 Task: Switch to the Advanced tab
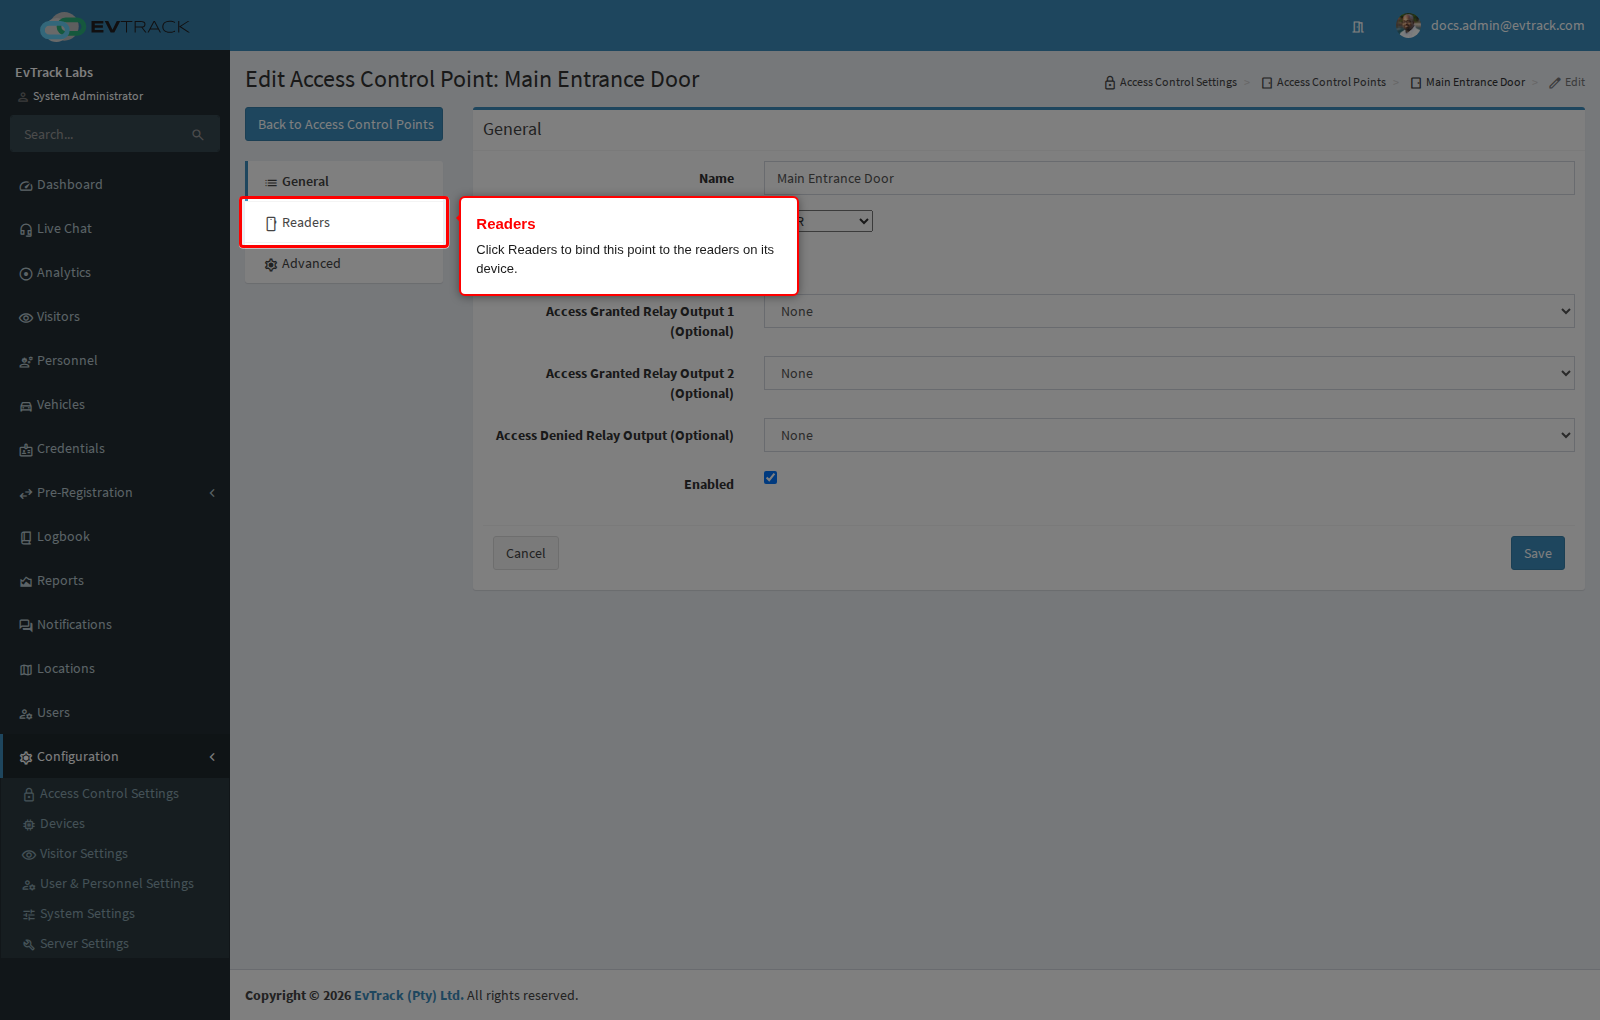click(x=344, y=263)
